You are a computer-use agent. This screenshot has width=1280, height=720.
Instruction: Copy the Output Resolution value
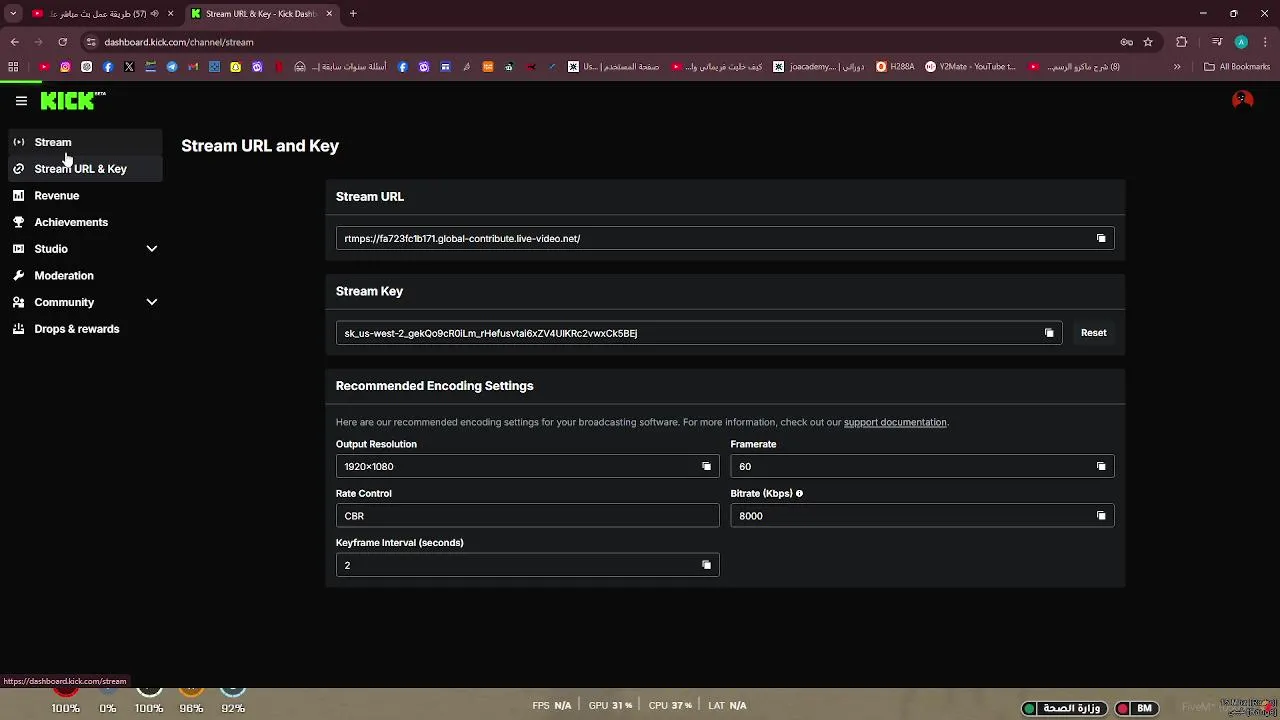[706, 466]
